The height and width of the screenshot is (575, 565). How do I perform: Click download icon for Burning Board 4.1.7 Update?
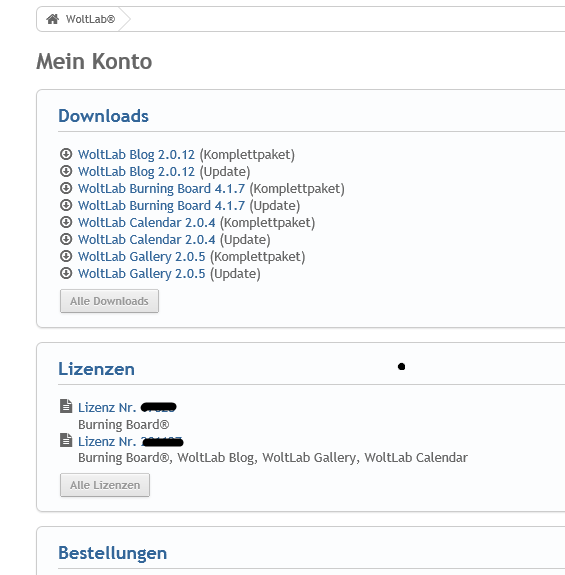(66, 205)
